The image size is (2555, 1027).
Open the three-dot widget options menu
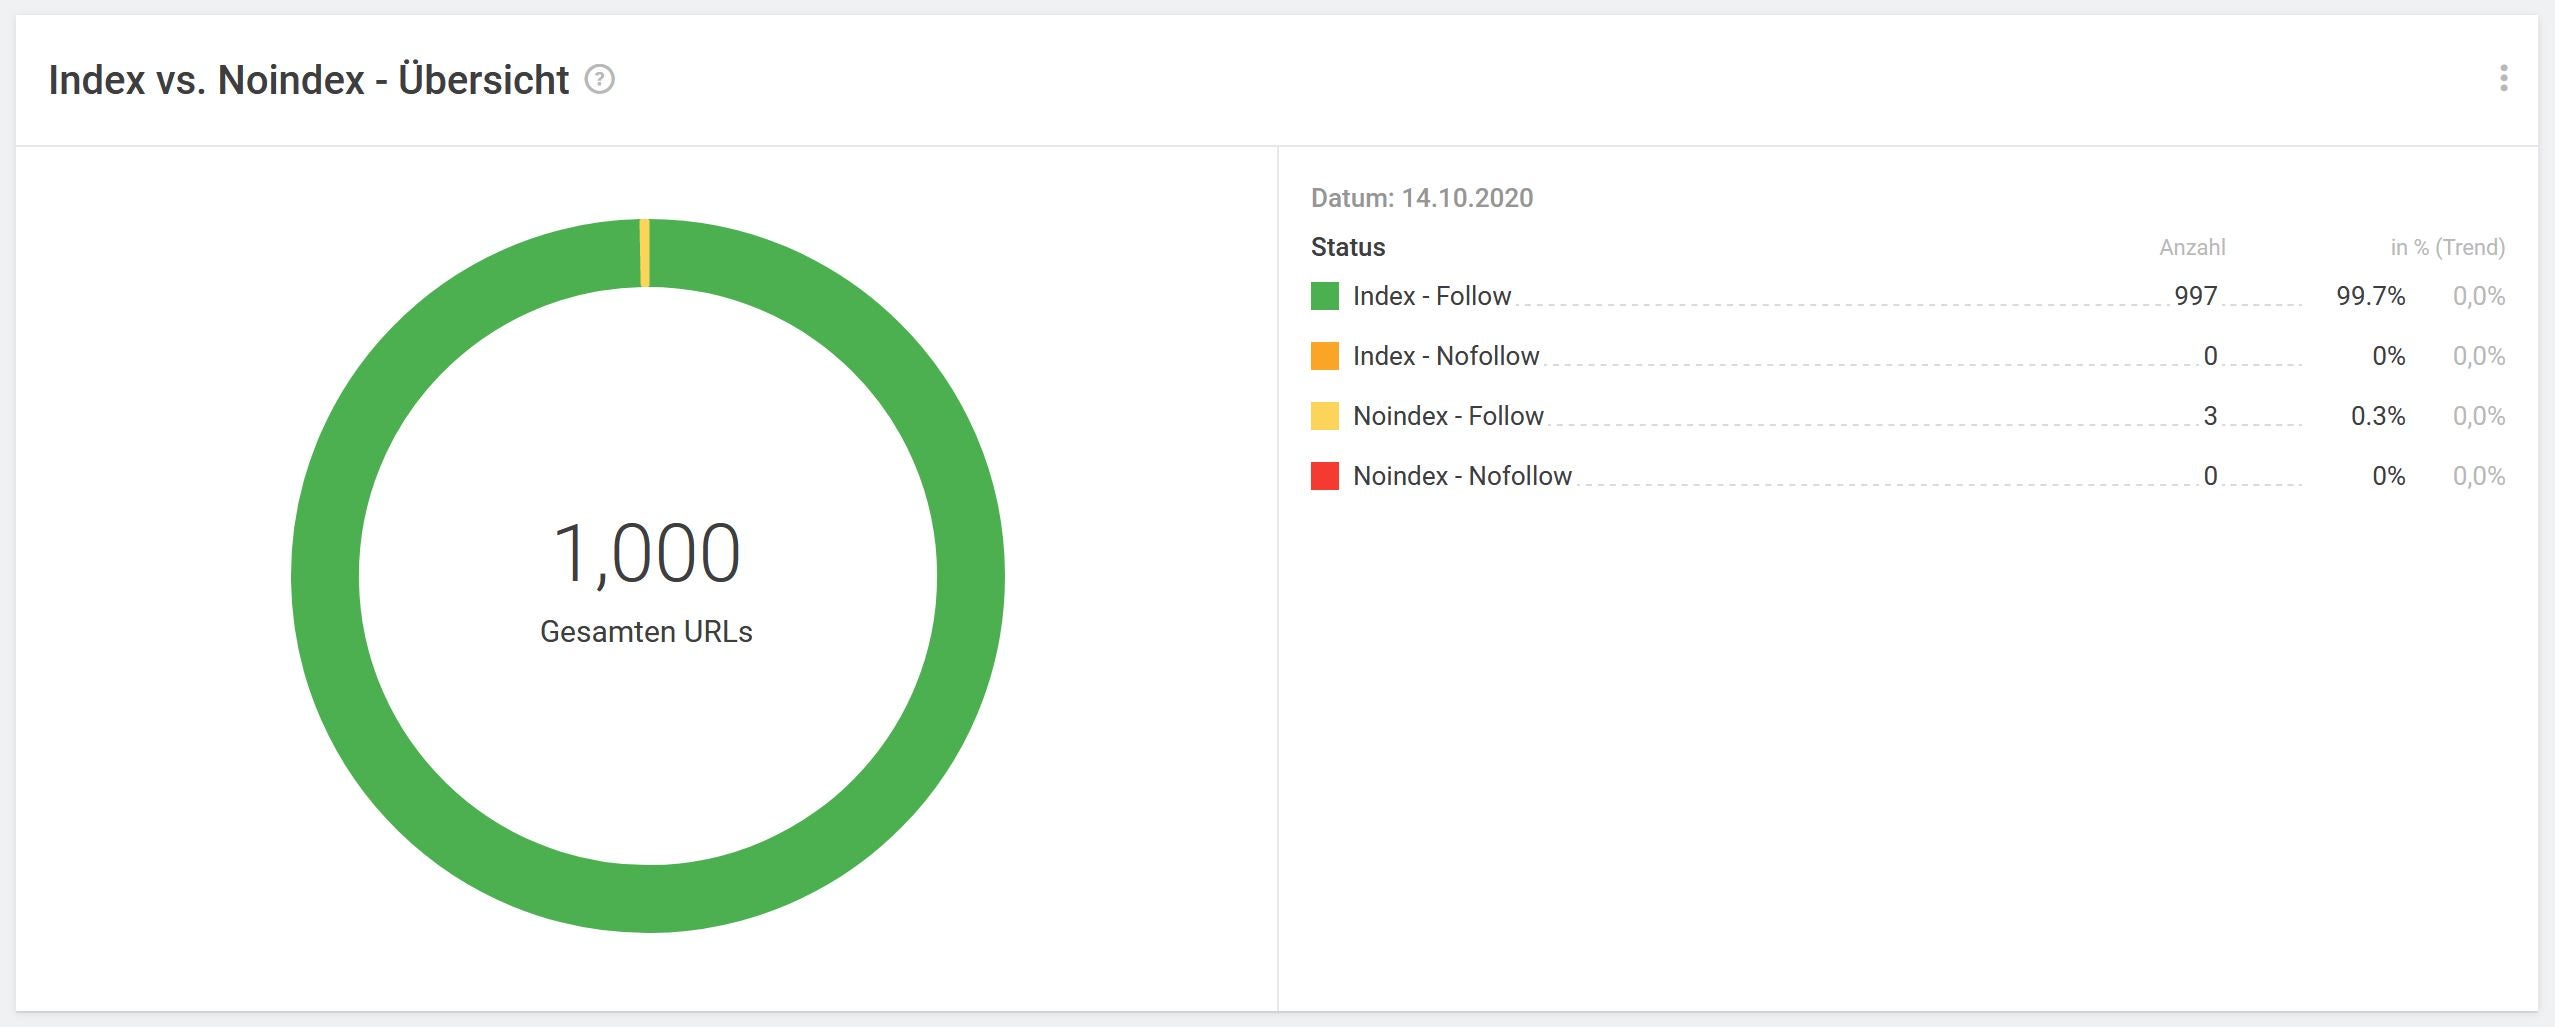[x=2503, y=78]
